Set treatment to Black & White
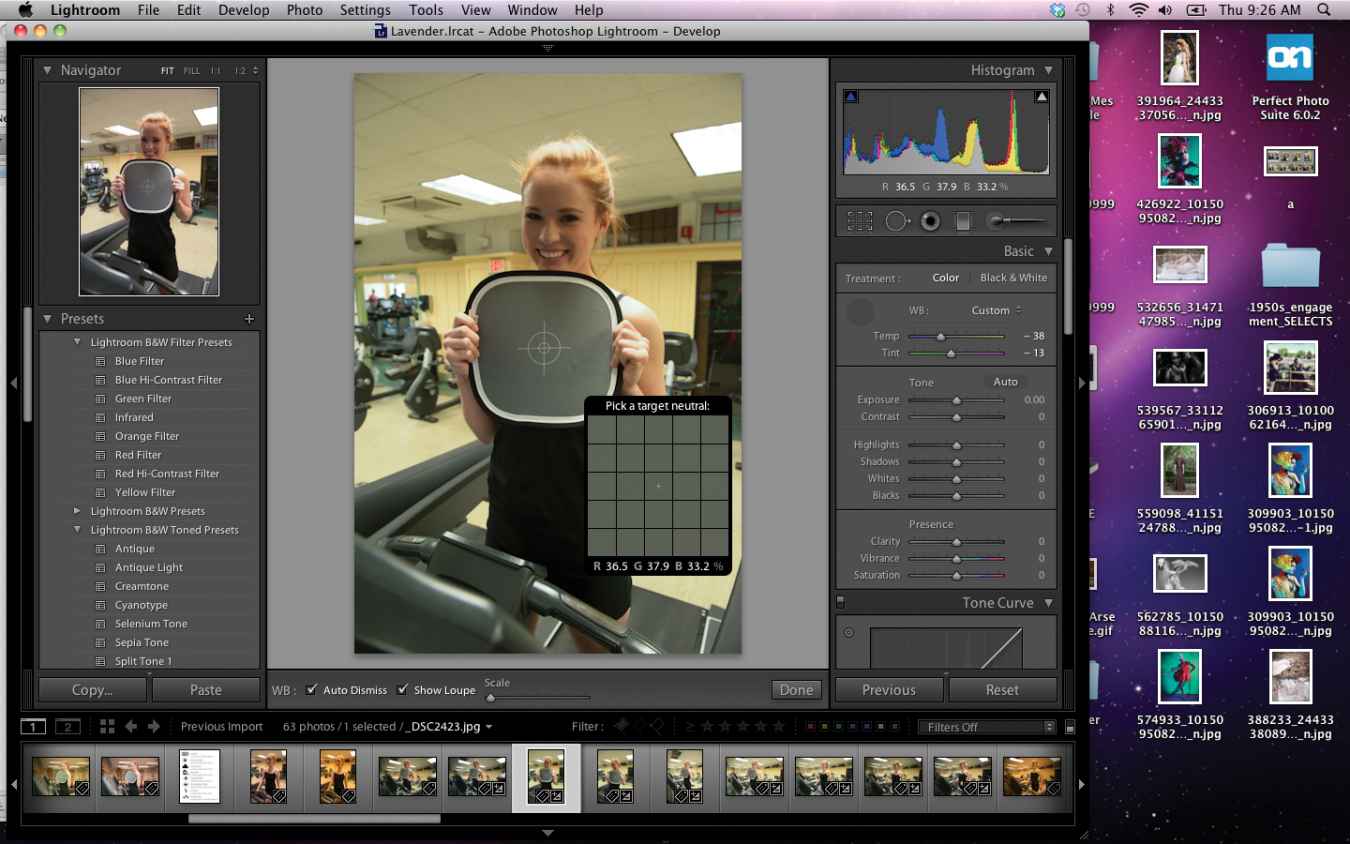 (1013, 278)
